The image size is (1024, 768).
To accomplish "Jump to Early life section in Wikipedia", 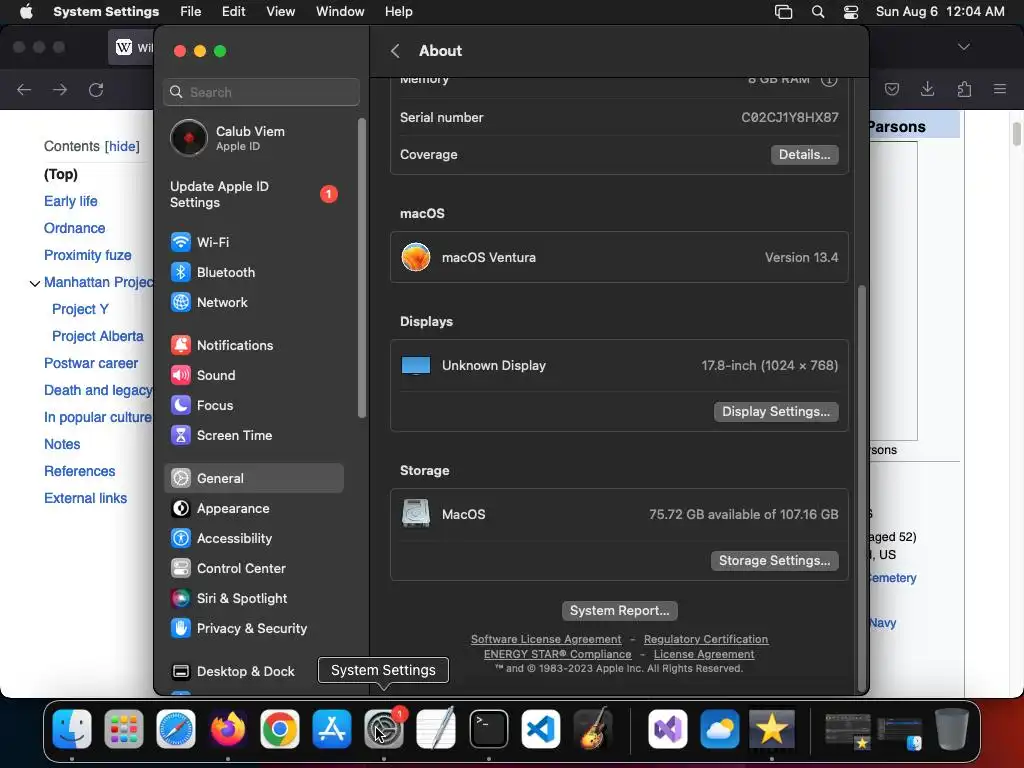I will [71, 201].
